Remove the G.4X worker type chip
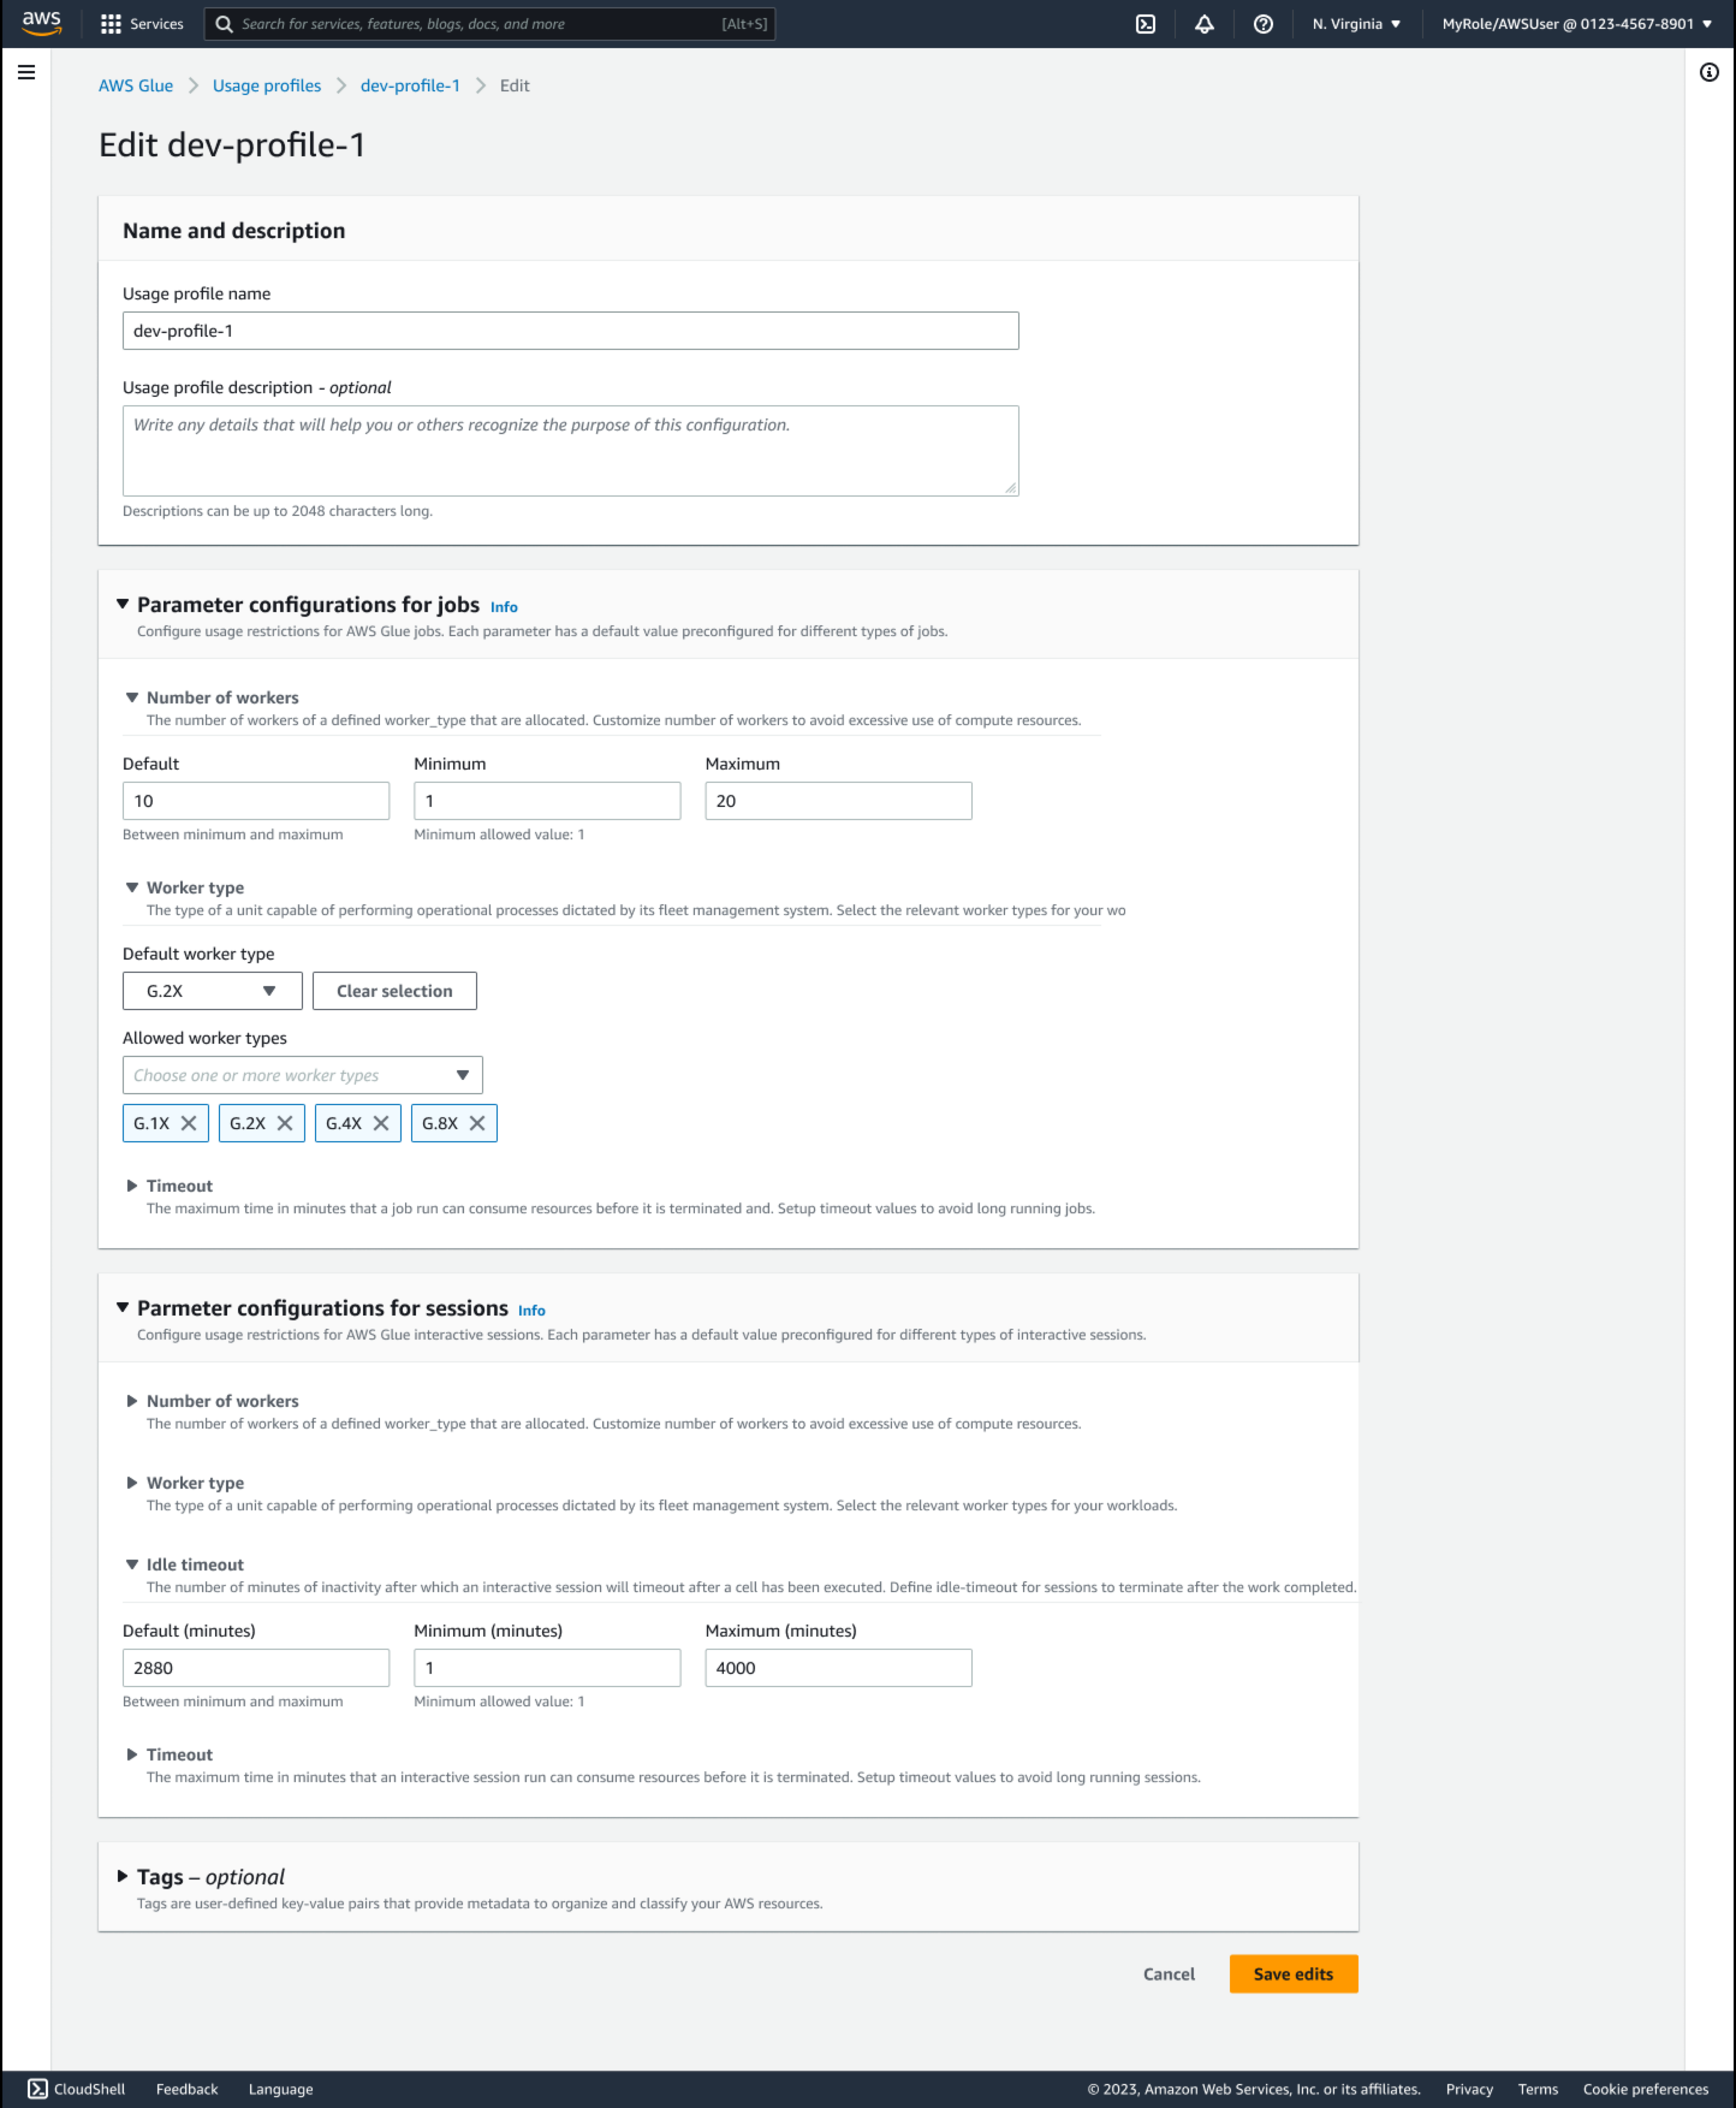 click(x=383, y=1123)
